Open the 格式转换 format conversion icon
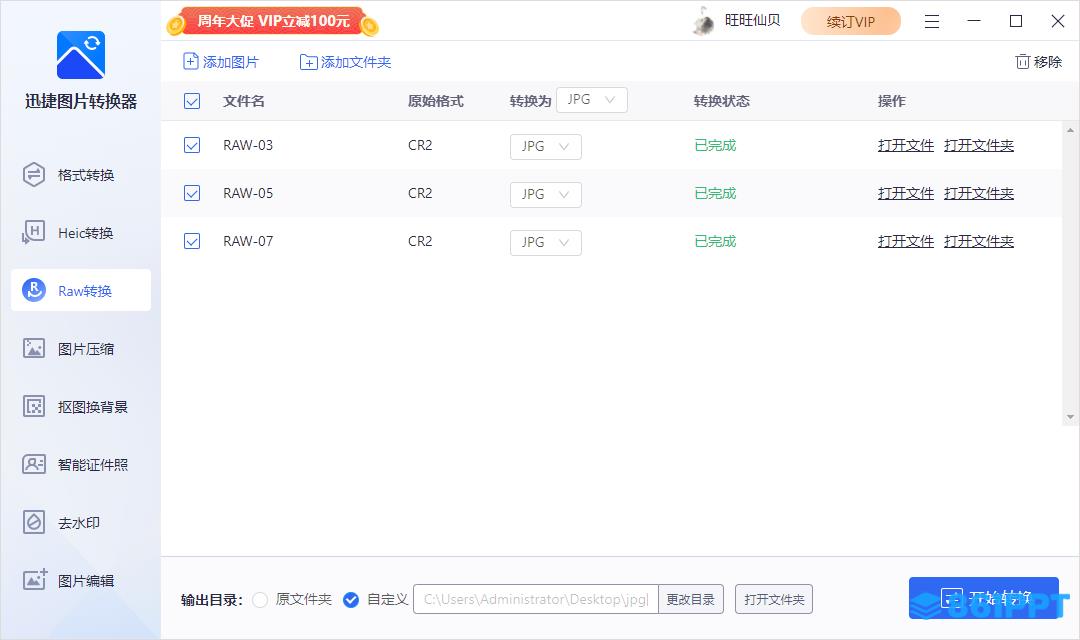The image size is (1080, 640). coord(34,175)
